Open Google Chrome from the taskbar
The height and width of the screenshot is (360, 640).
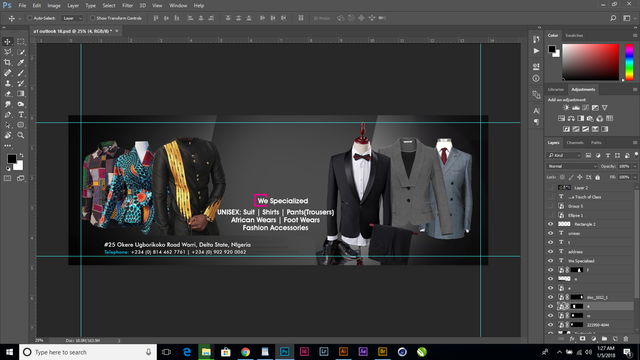[245, 352]
